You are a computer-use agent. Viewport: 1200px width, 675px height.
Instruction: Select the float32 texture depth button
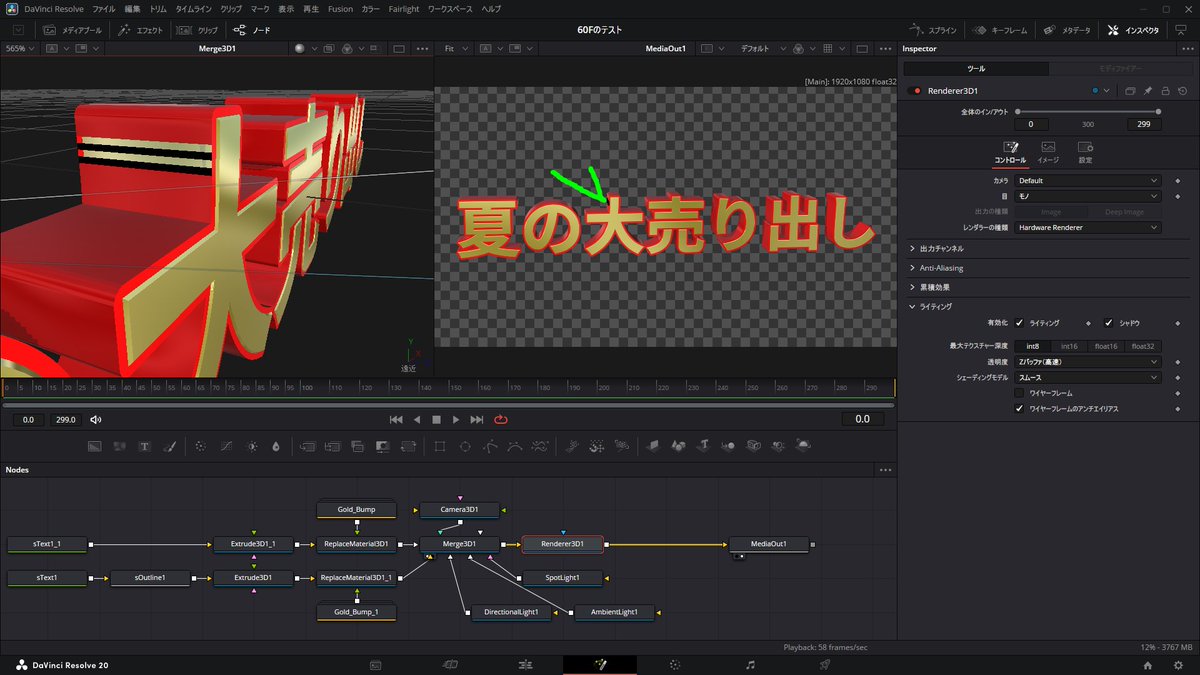pyautogui.click(x=1143, y=345)
